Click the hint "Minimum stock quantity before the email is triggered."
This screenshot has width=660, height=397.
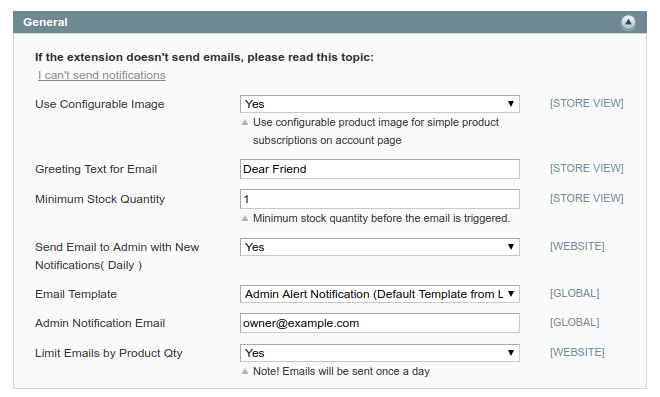[381, 218]
